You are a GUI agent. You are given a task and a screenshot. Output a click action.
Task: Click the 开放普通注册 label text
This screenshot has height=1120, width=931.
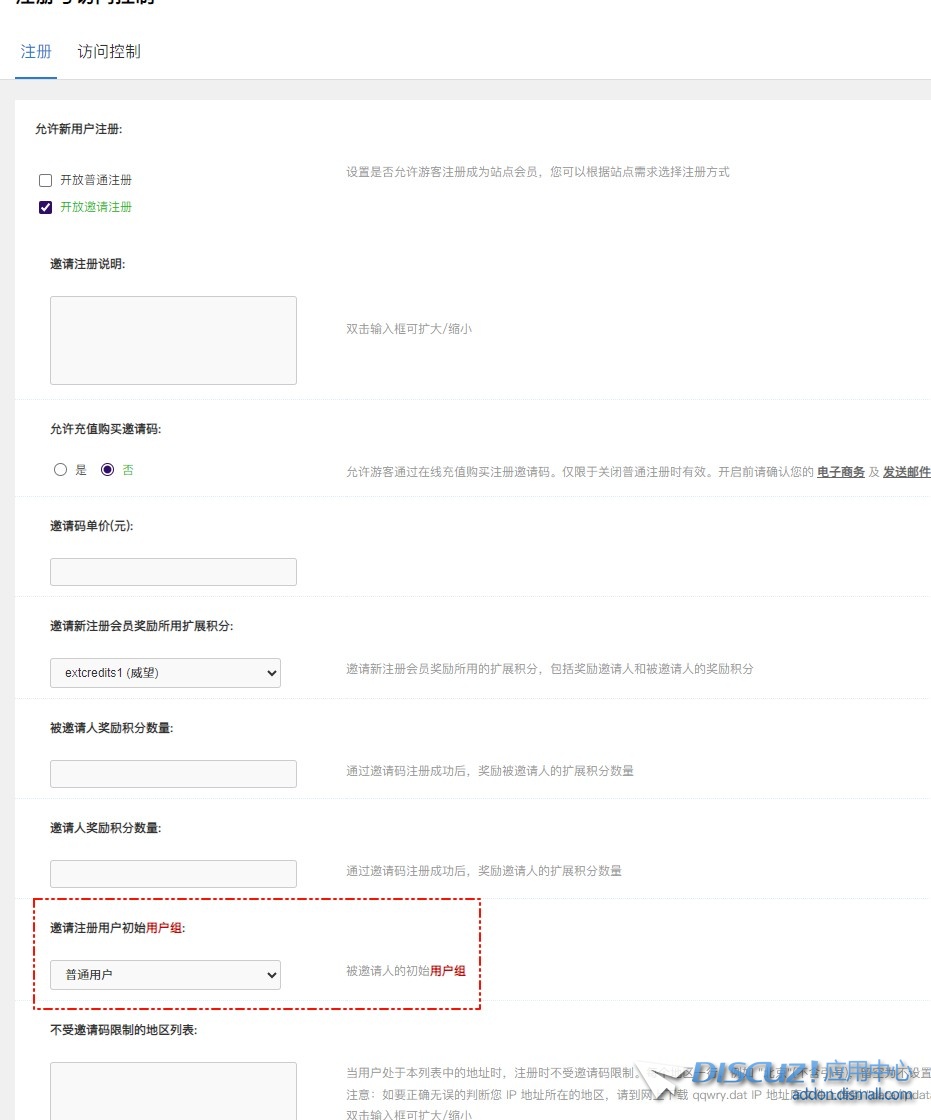[x=96, y=180]
